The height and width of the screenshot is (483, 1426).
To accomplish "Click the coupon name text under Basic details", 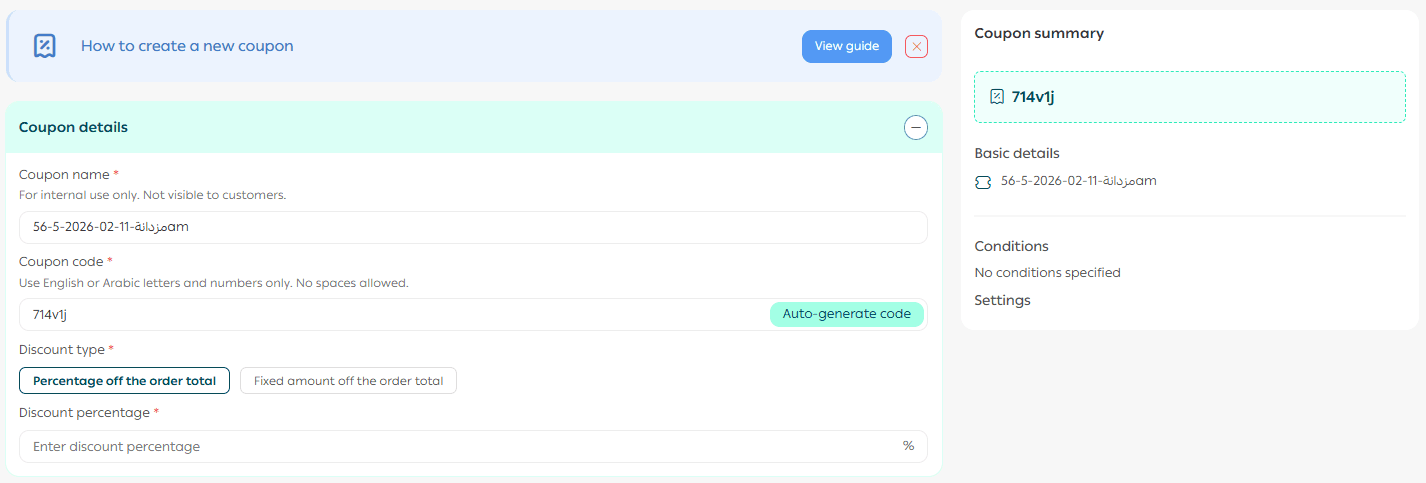I will tap(1078, 181).
